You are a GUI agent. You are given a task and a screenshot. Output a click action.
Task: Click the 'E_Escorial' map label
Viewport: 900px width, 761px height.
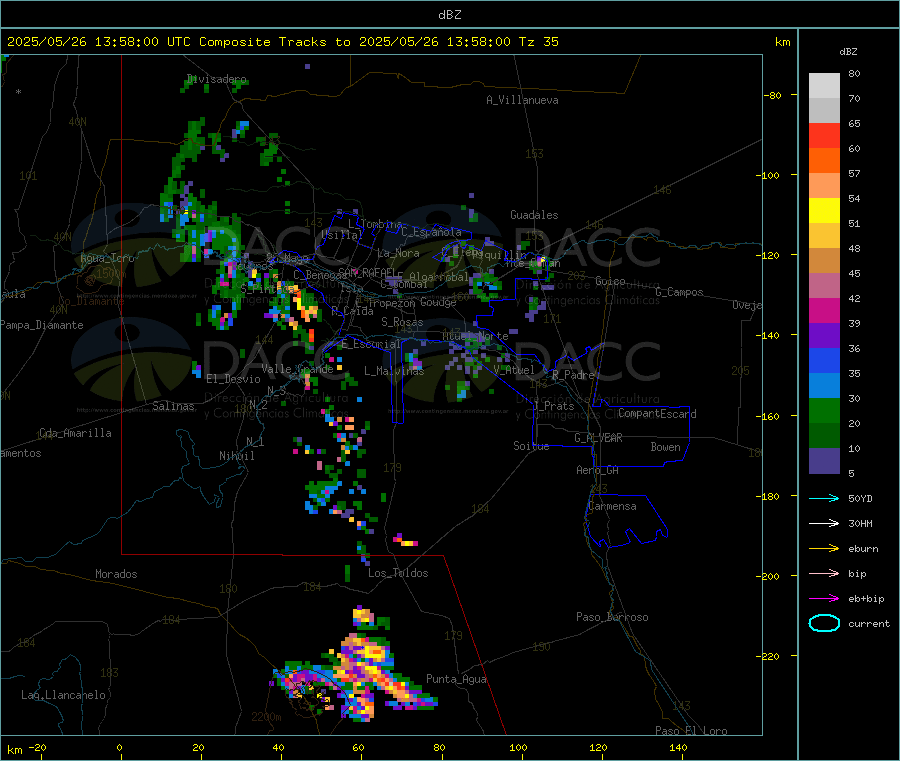[371, 344]
